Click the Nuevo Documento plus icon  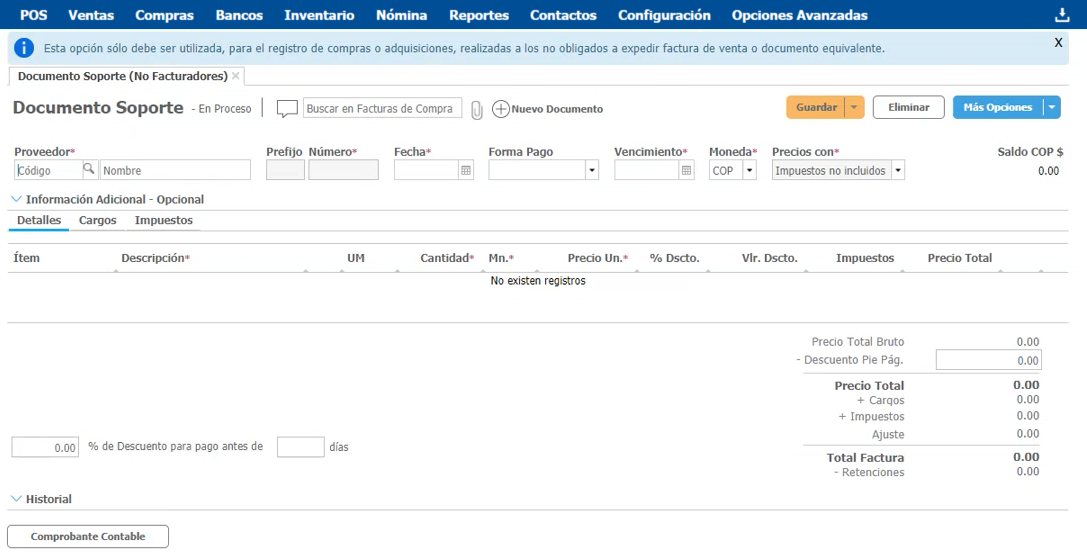[x=501, y=109]
